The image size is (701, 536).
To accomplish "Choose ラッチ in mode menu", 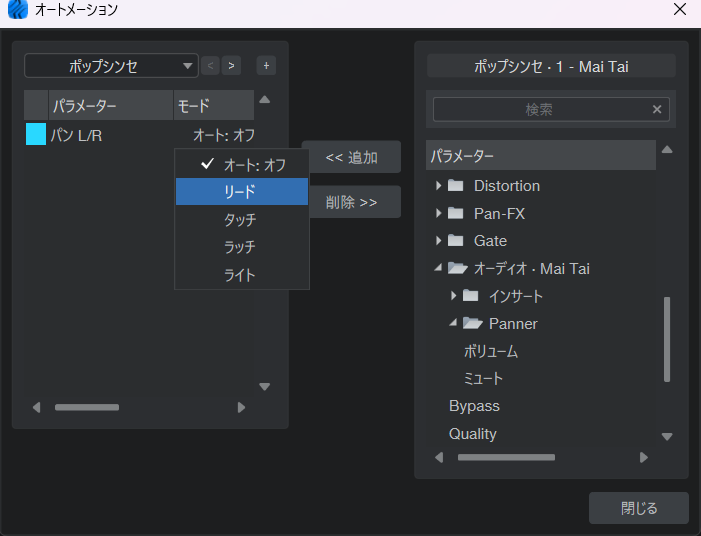I will tap(242, 247).
